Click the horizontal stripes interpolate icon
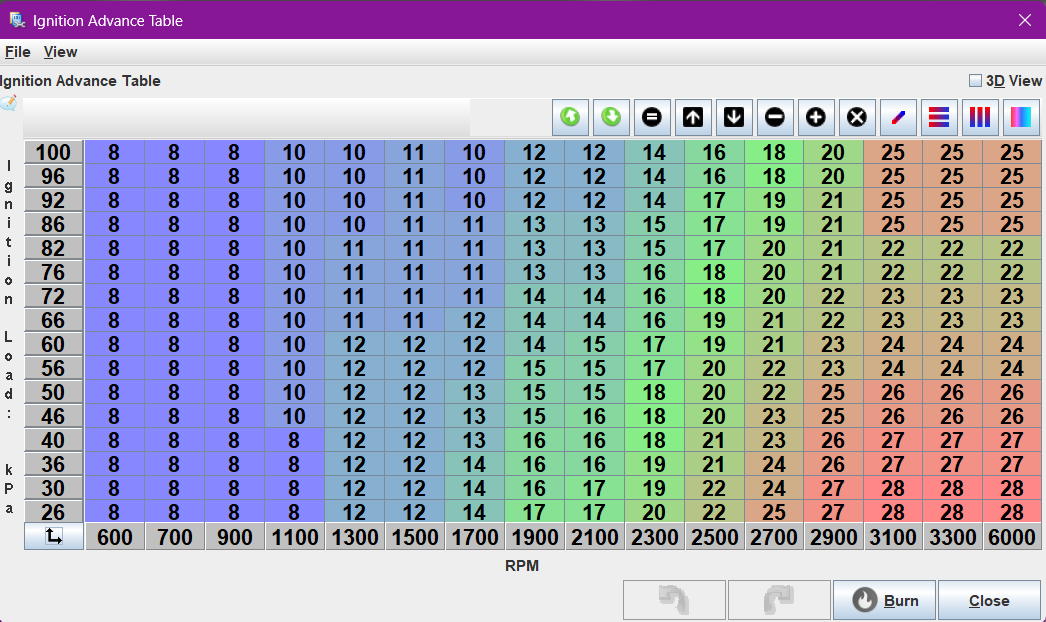The width and height of the screenshot is (1046, 622). point(939,117)
